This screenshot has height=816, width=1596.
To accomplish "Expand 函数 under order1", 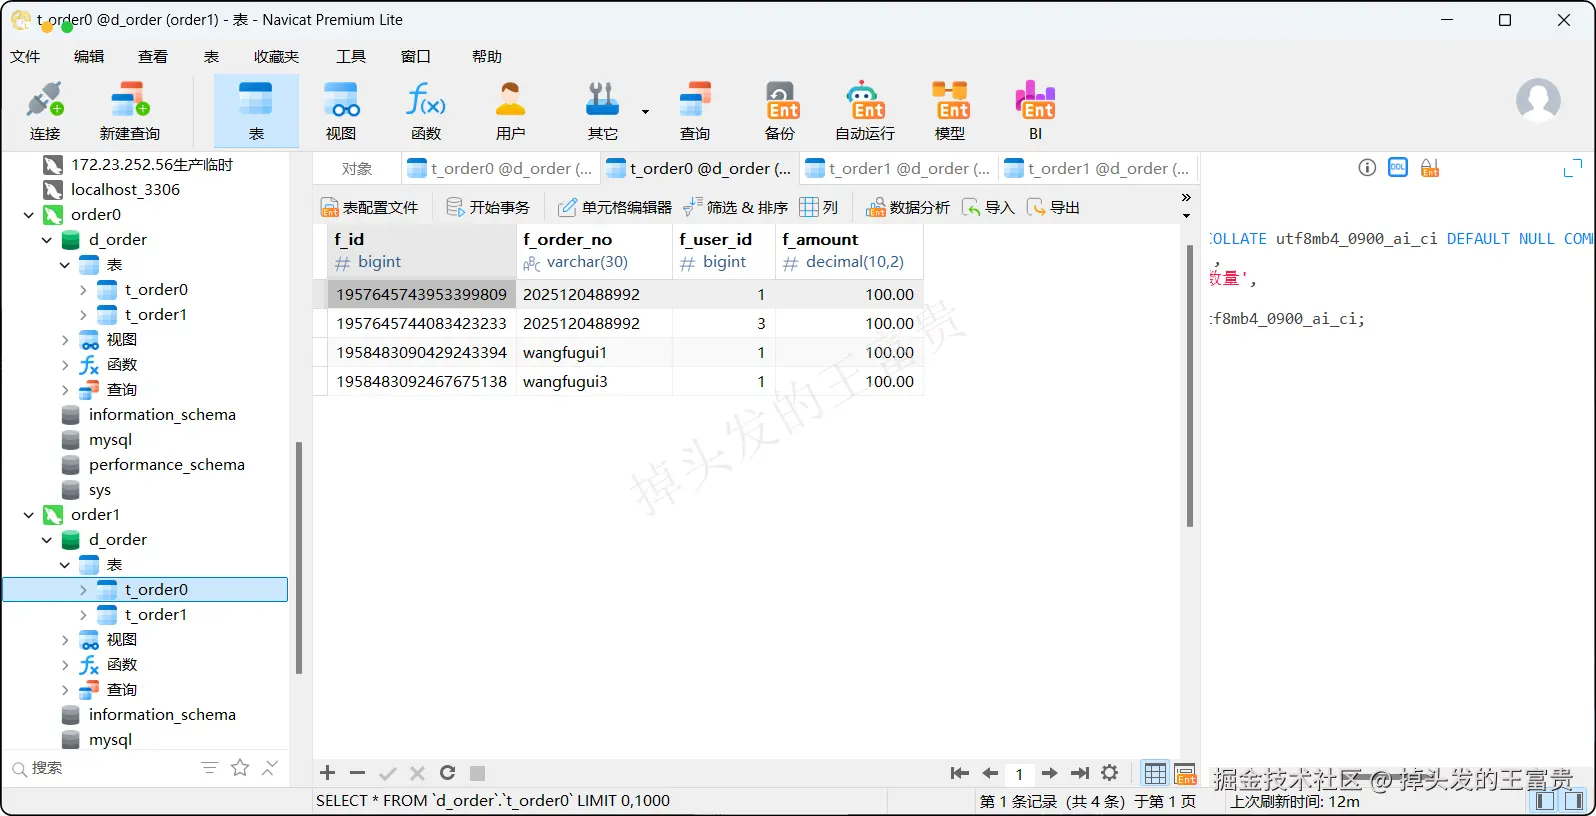I will click(65, 665).
